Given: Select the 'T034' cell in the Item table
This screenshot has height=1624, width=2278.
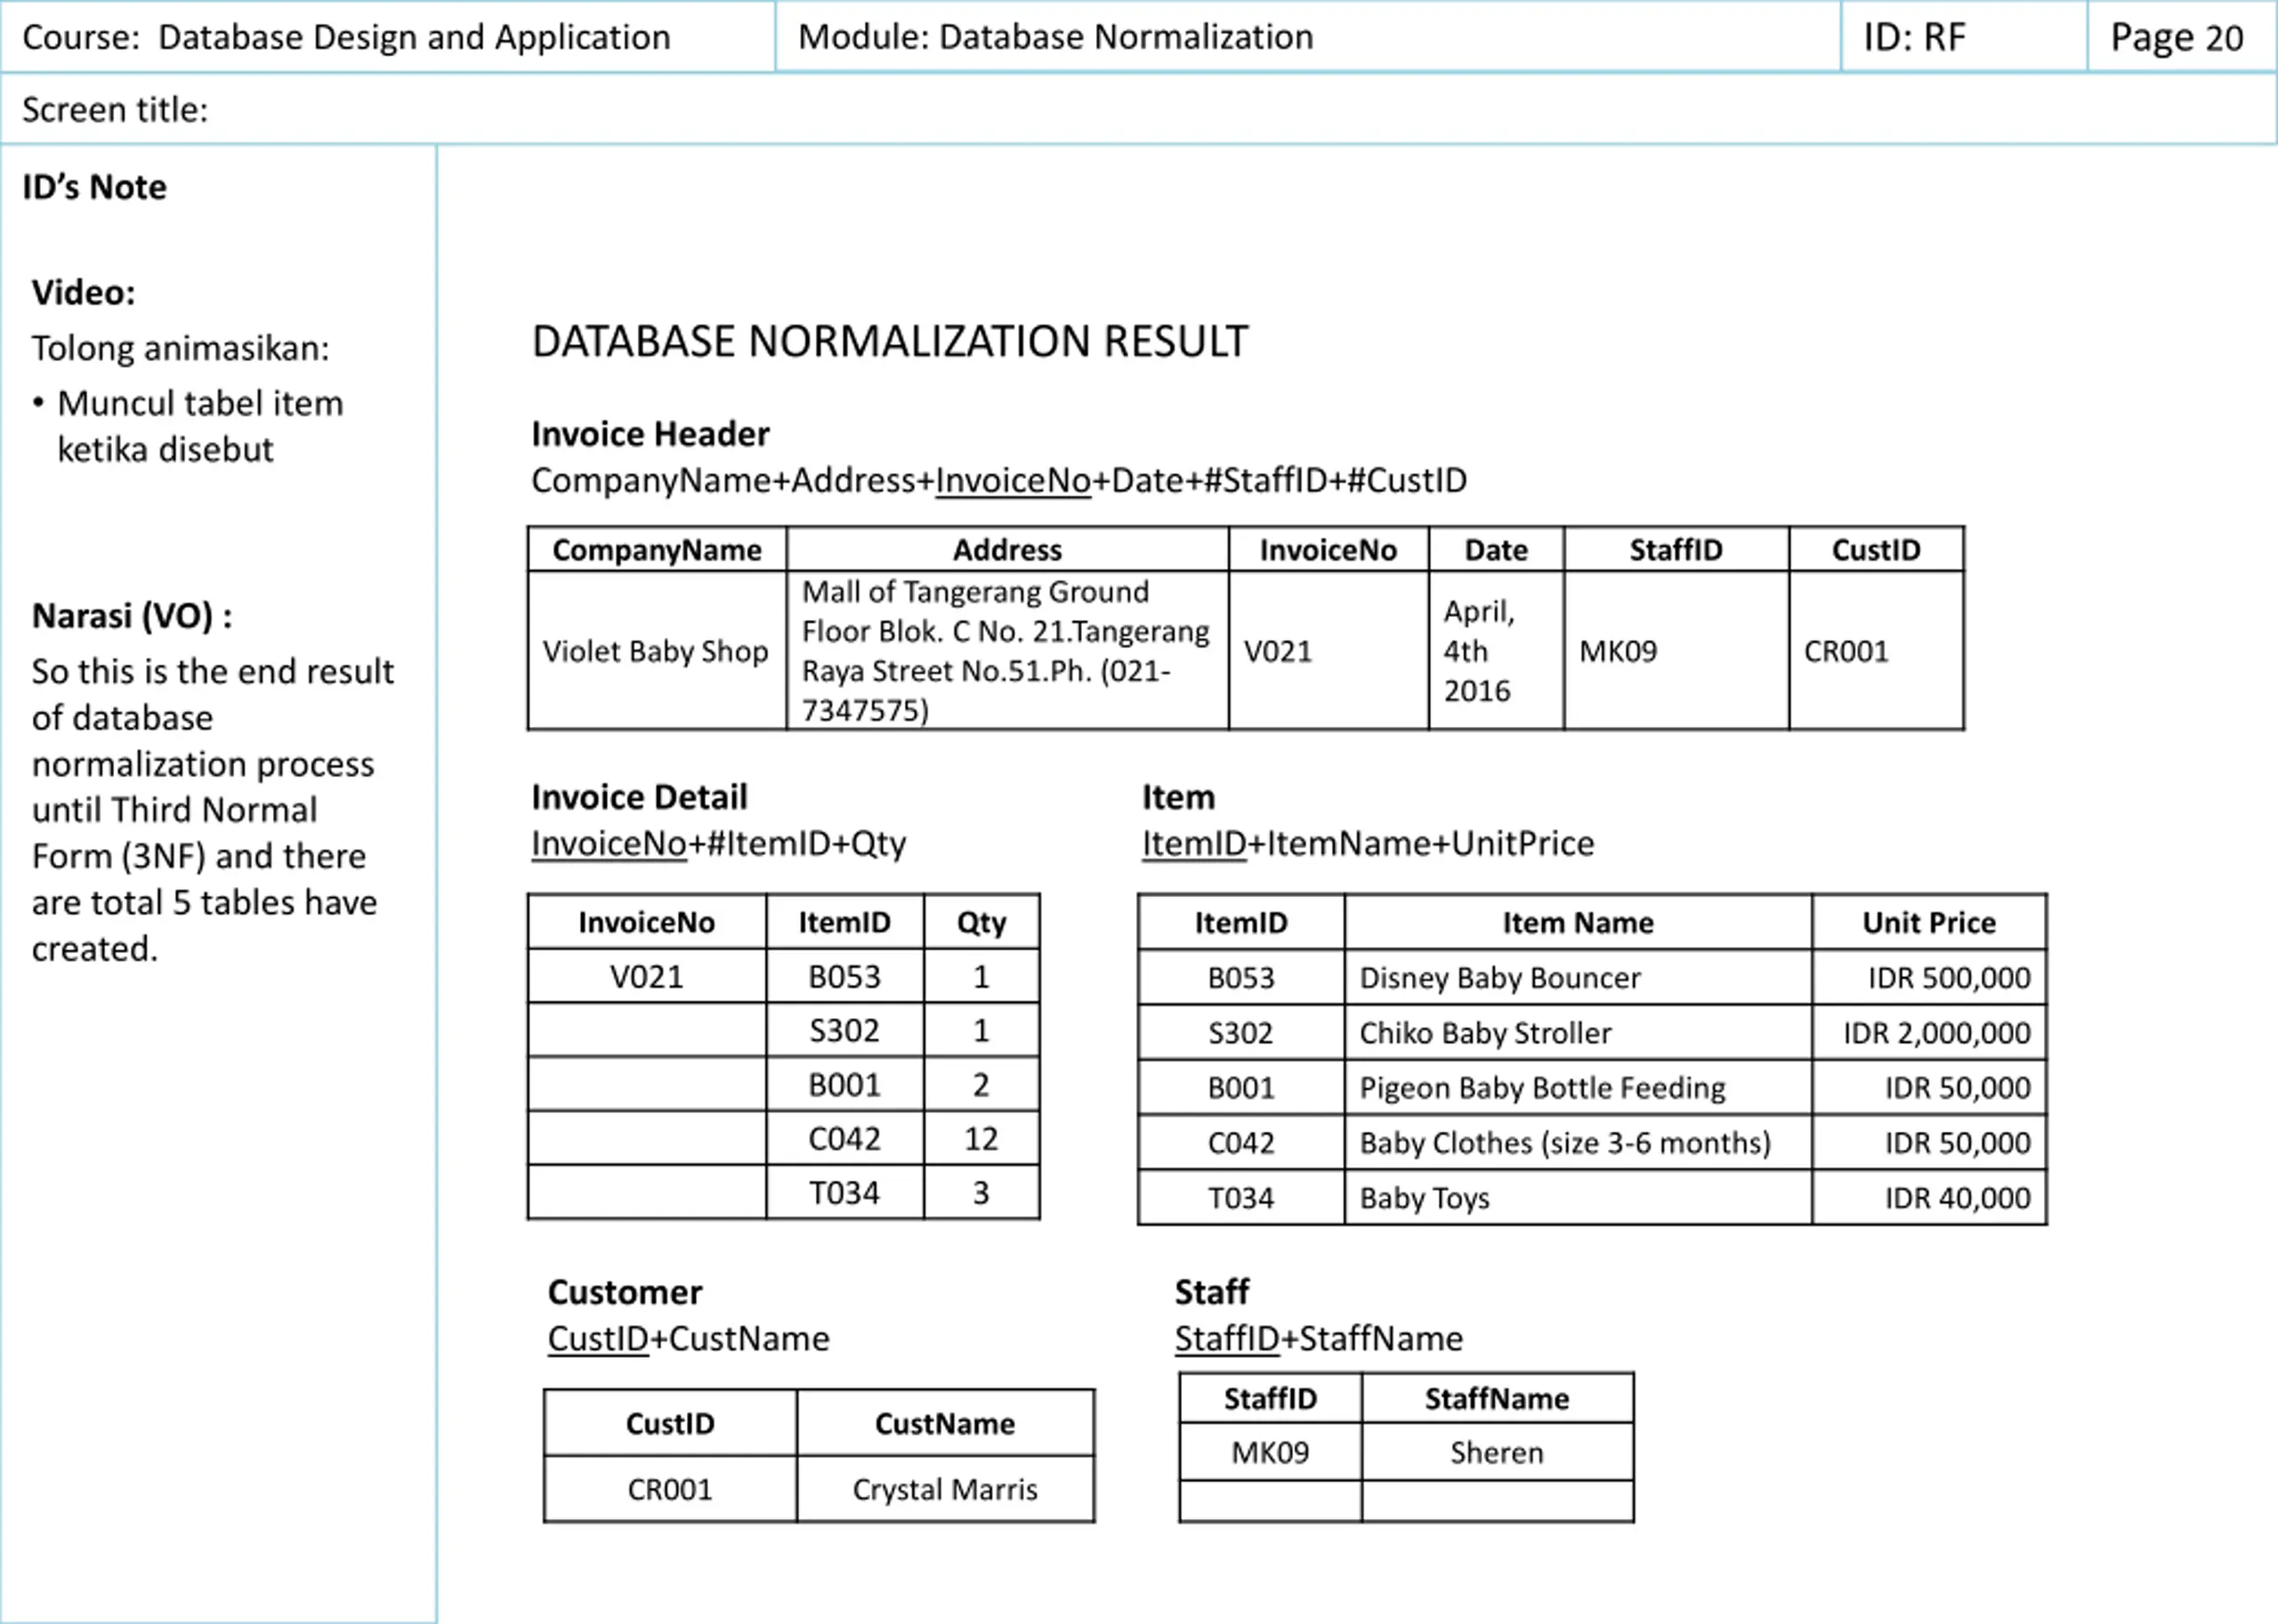Looking at the screenshot, I should pos(1241,1197).
